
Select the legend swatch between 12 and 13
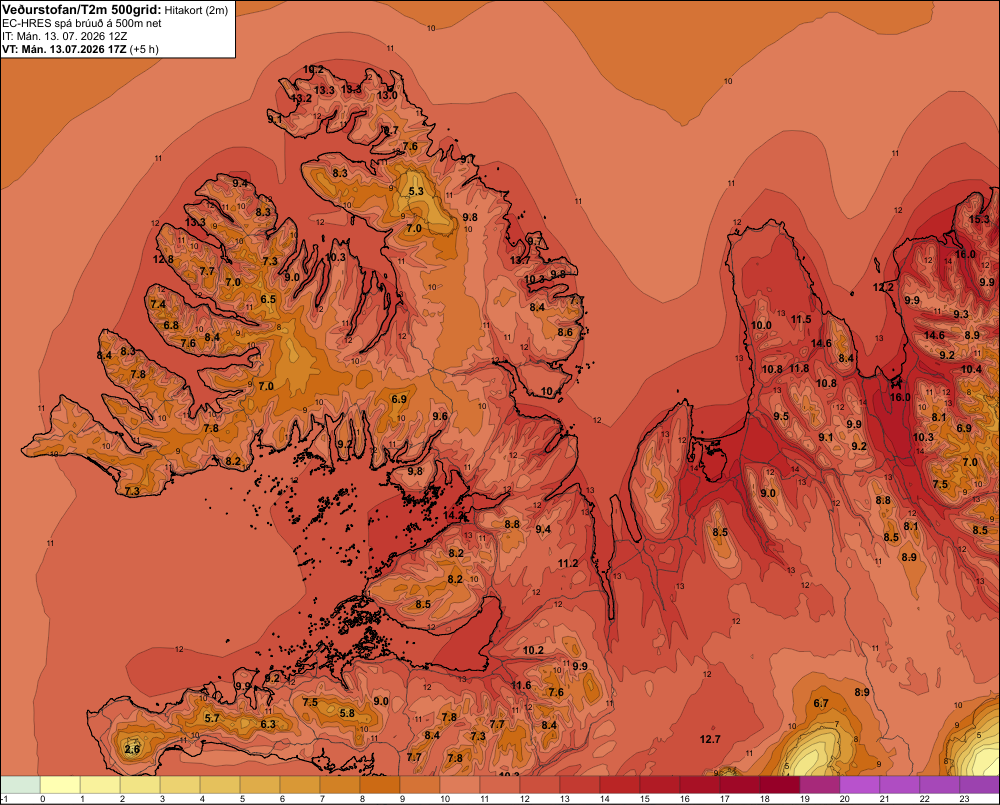[540, 785]
